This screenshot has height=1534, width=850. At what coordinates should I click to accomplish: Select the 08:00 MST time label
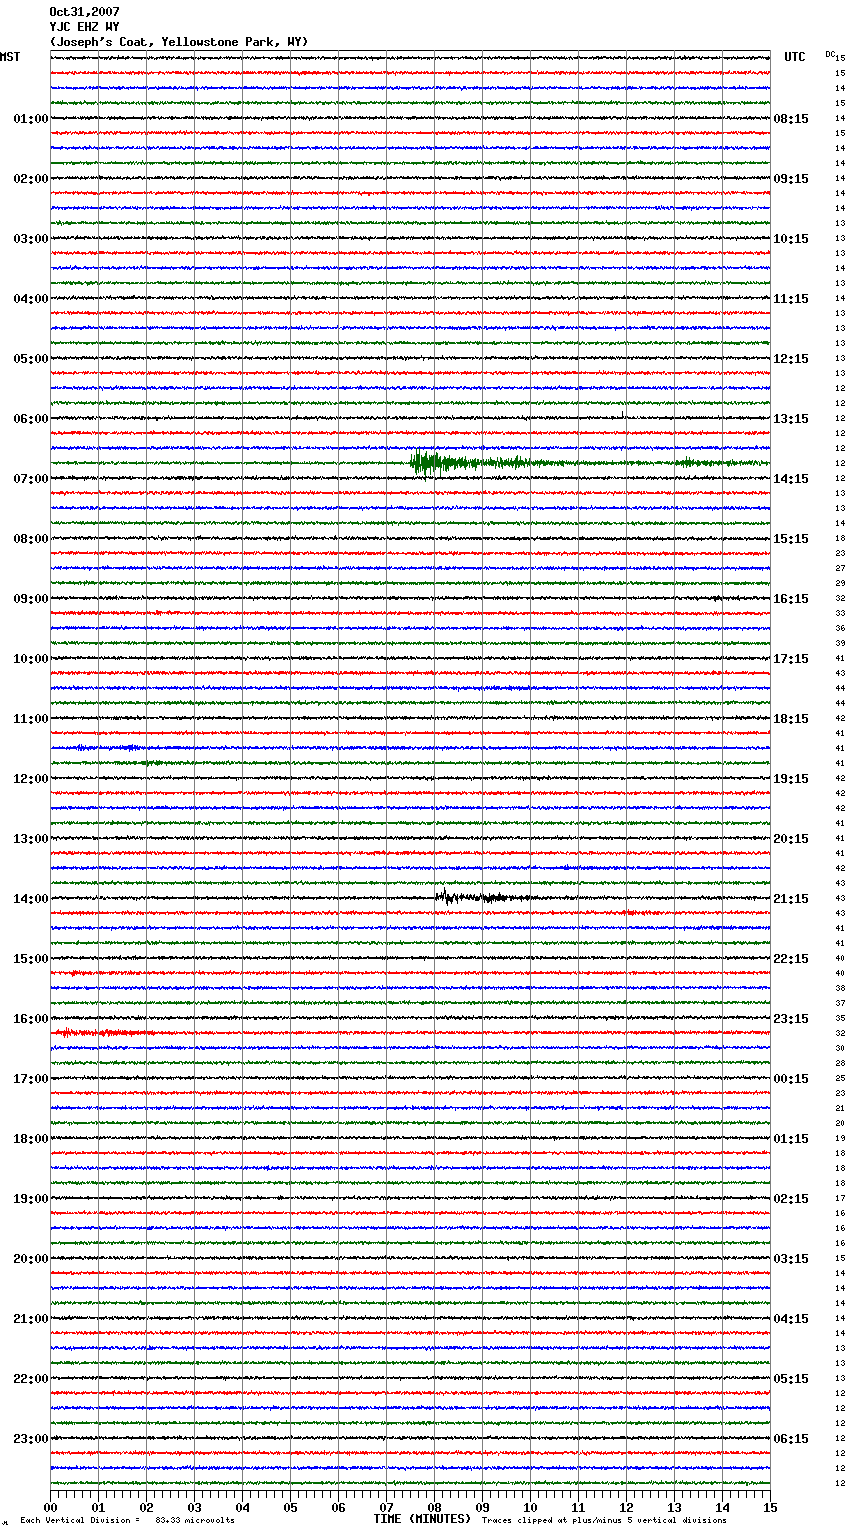31,539
